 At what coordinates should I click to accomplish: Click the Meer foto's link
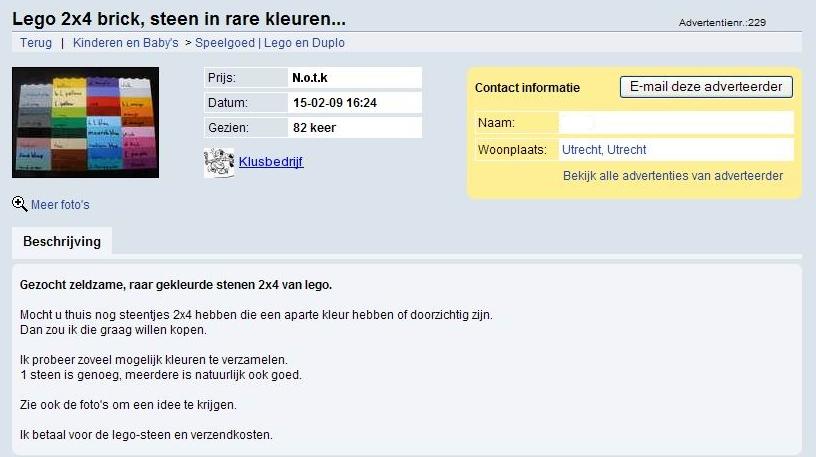pyautogui.click(x=60, y=205)
